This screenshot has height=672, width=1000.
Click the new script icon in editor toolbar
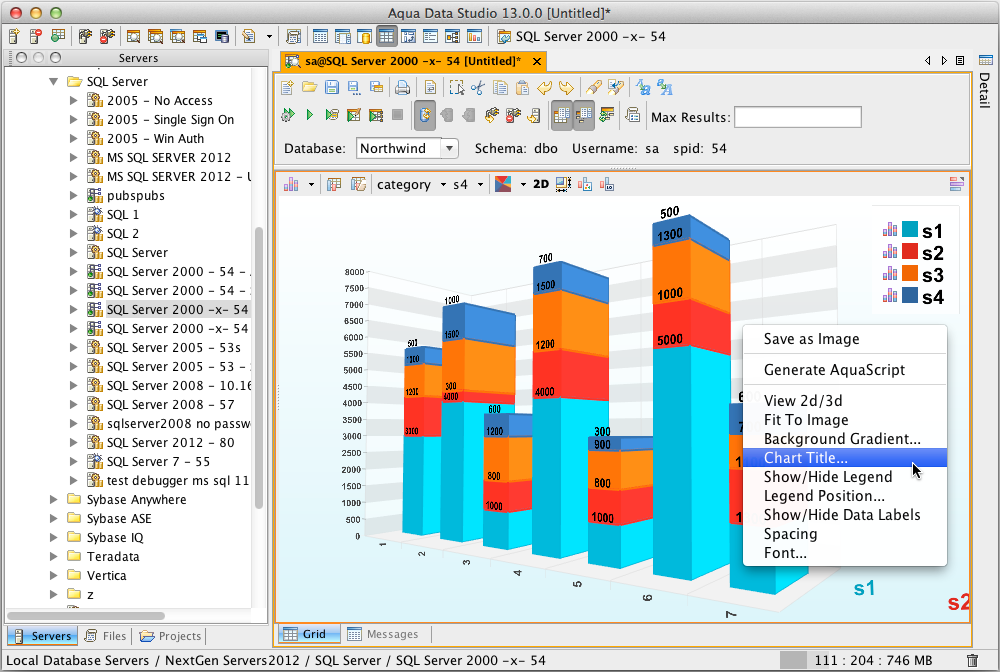point(288,88)
